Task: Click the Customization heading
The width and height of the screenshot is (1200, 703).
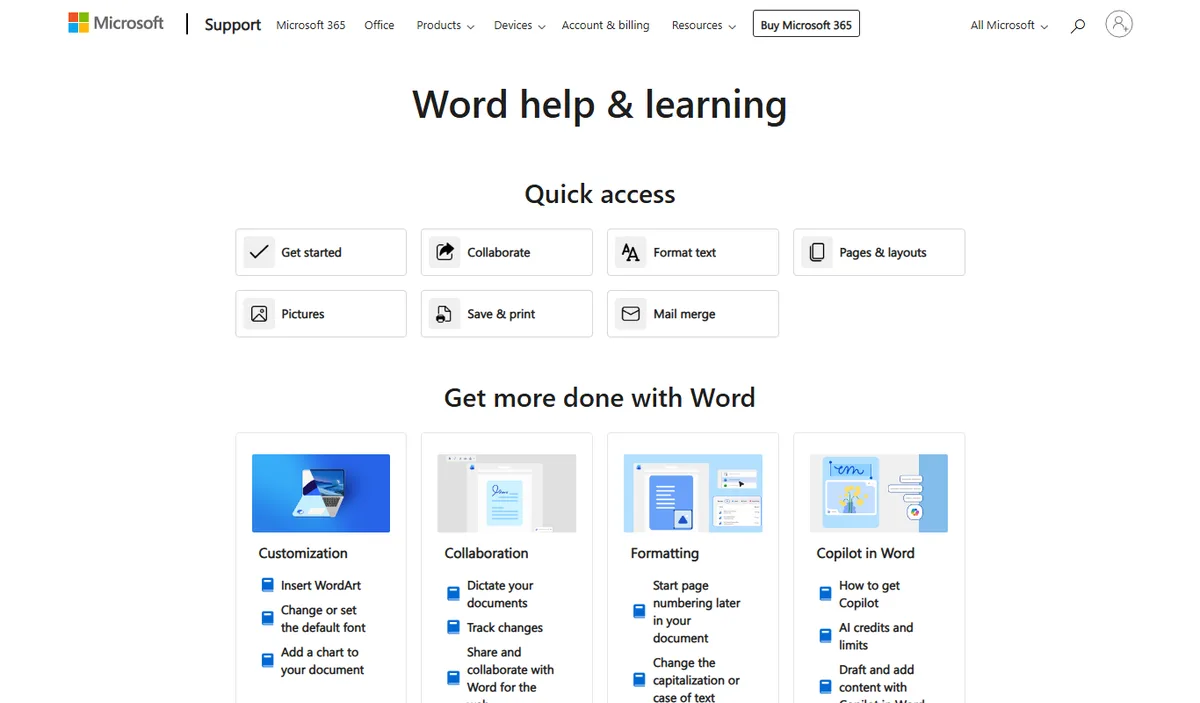Action: point(303,553)
